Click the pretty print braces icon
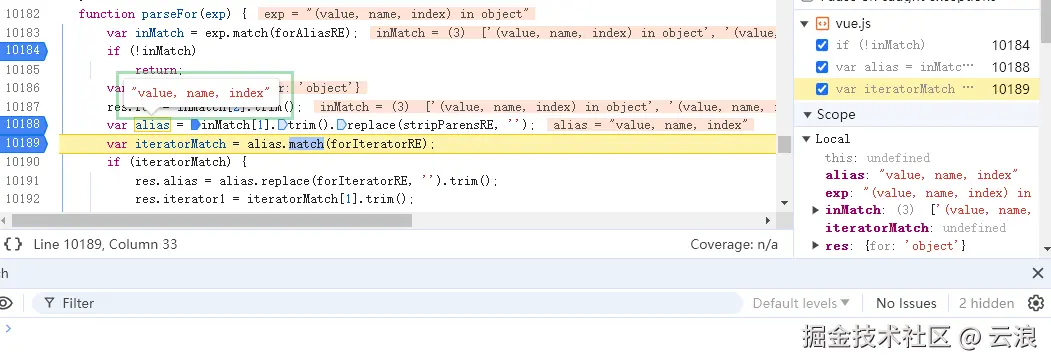 coord(13,244)
